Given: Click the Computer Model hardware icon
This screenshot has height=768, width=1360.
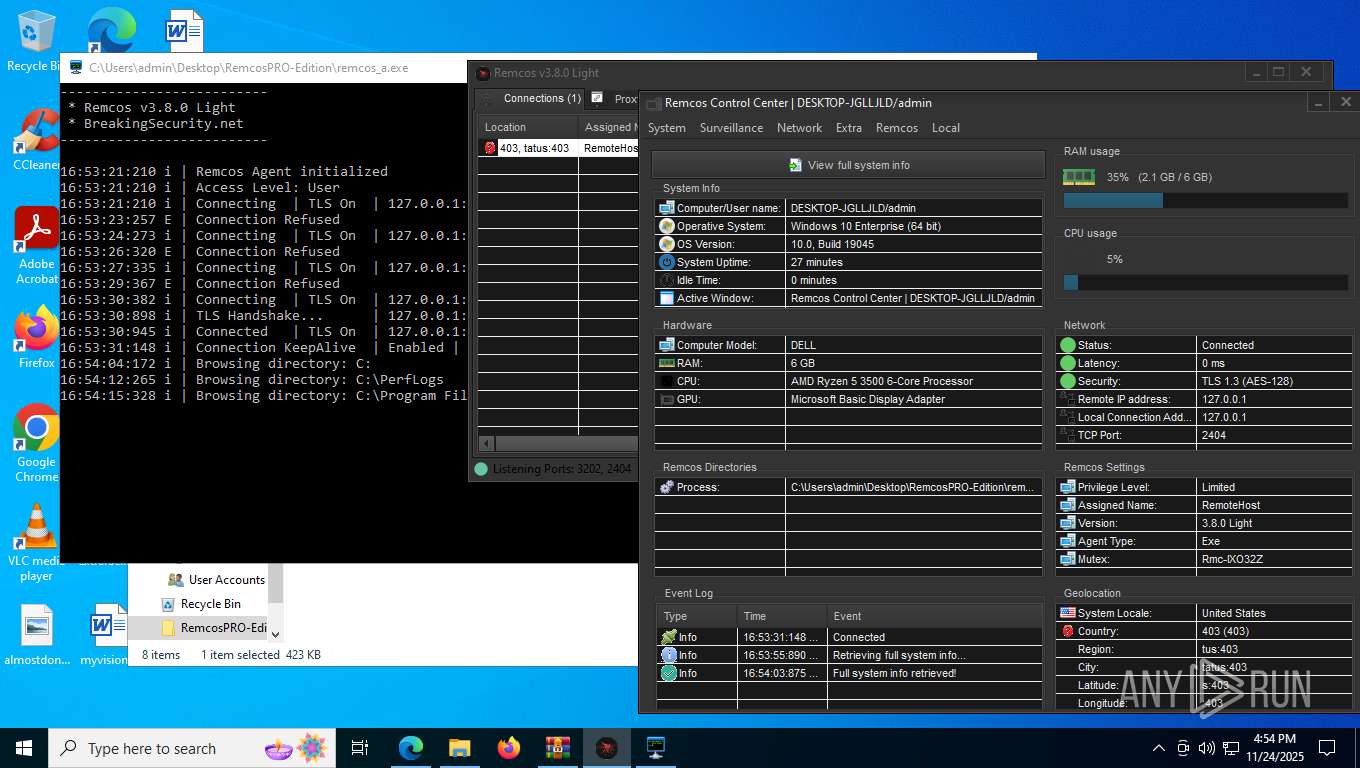Looking at the screenshot, I should tap(667, 345).
